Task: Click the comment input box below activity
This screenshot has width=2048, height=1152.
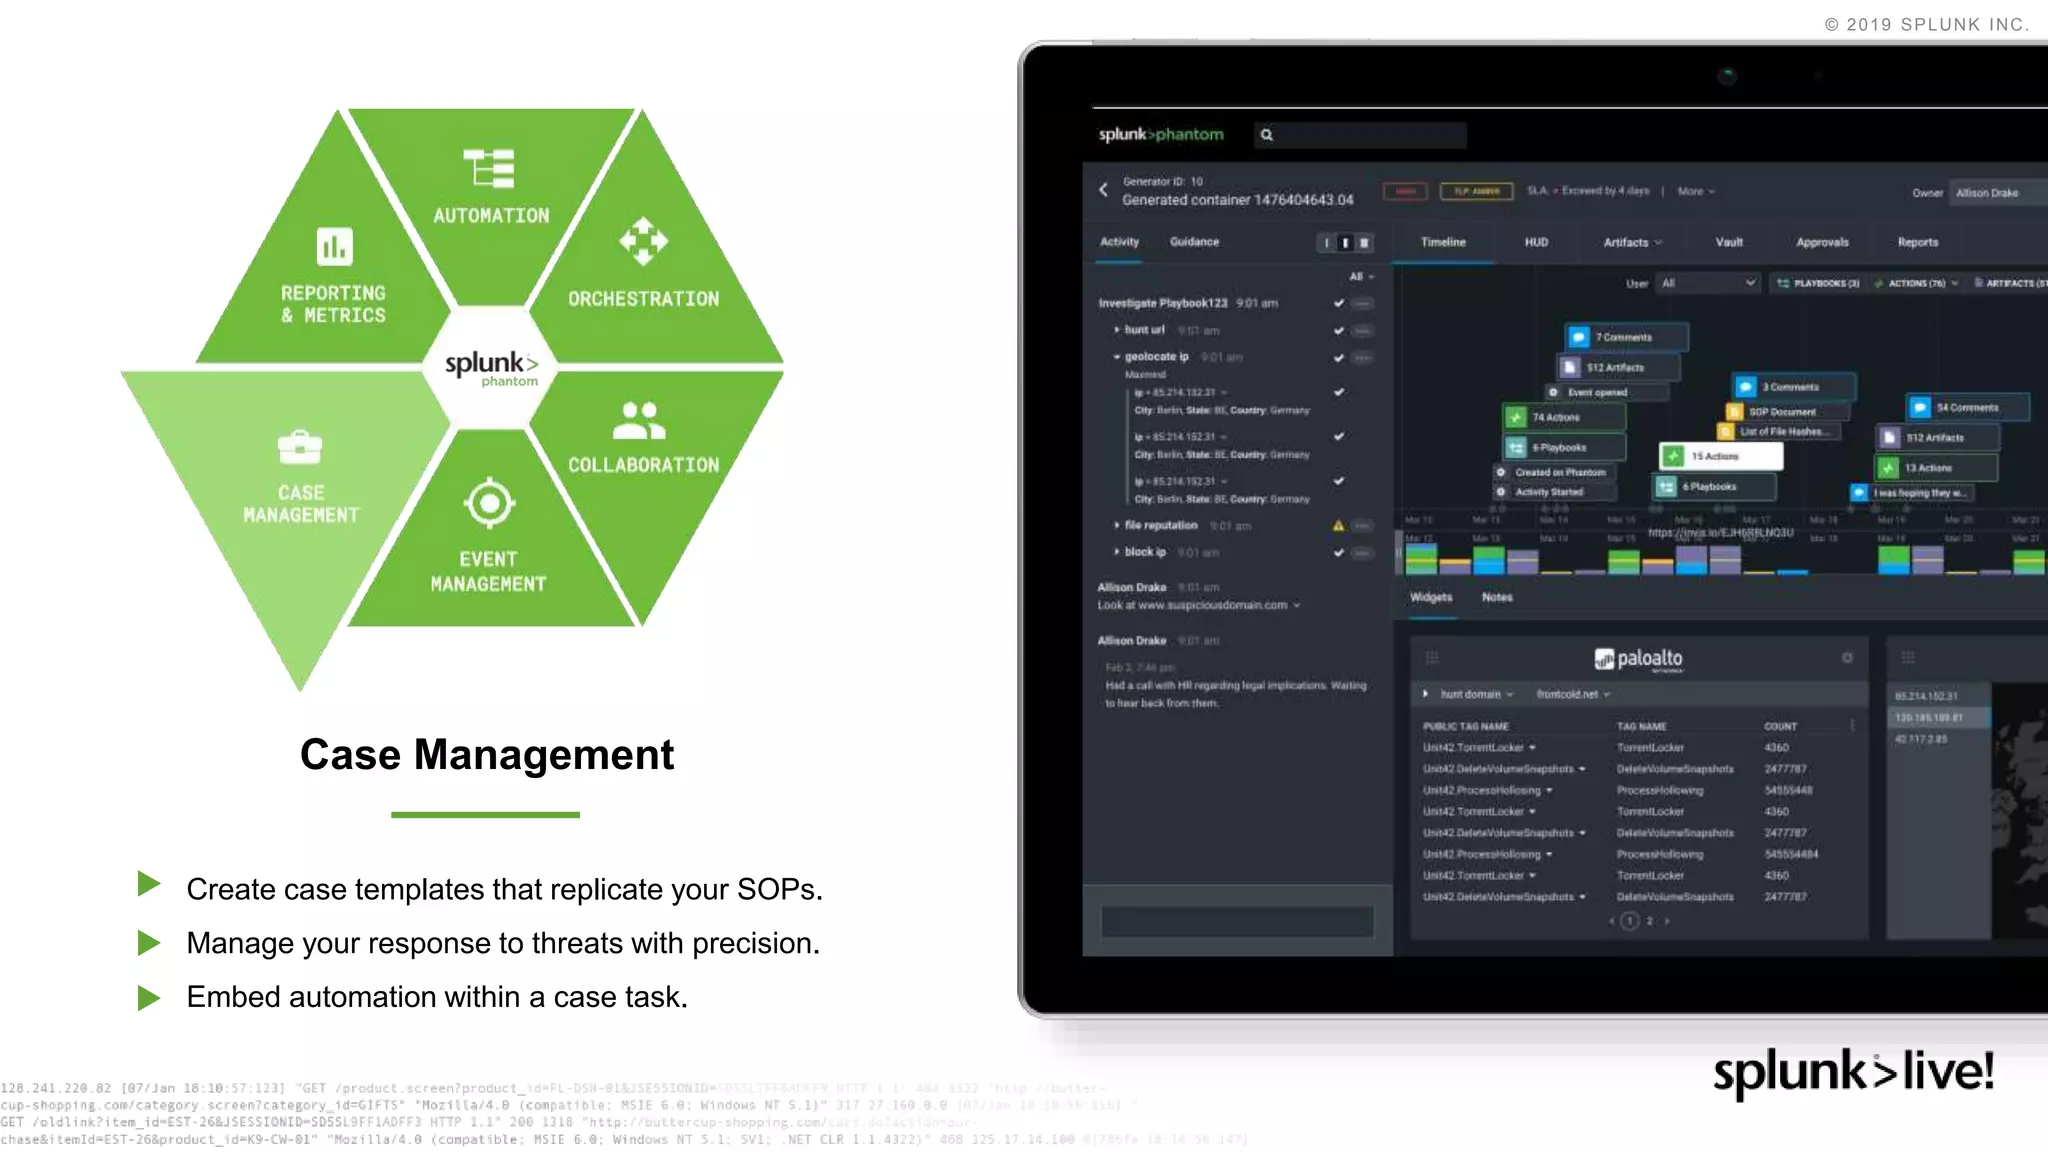Action: point(1237,921)
